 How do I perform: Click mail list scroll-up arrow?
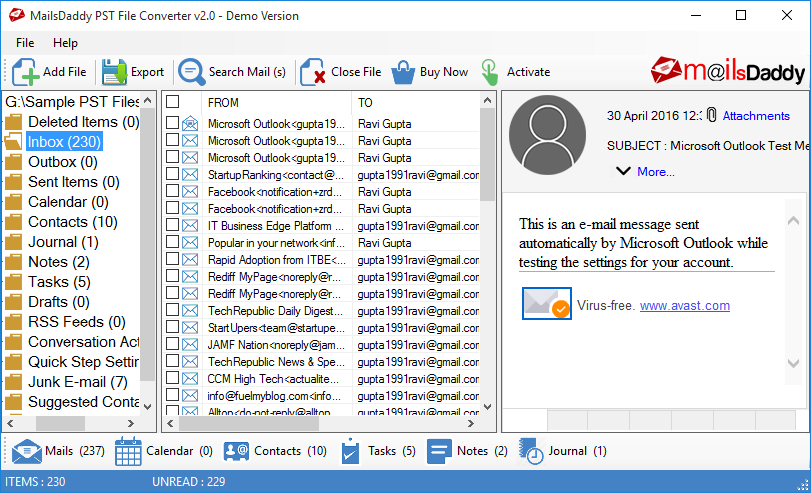[x=487, y=100]
